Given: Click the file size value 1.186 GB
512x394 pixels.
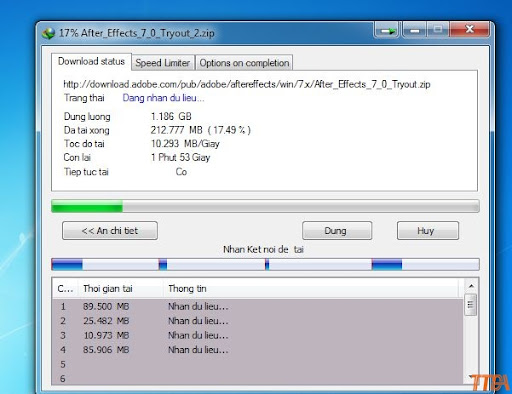Looking at the screenshot, I should click(x=171, y=116).
